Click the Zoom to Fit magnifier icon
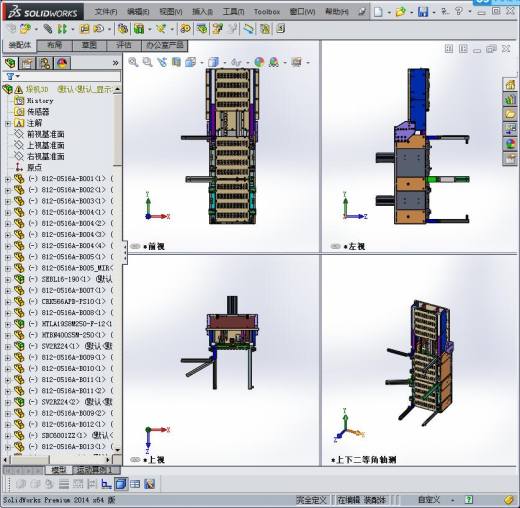This screenshot has height=508, width=520. point(133,62)
